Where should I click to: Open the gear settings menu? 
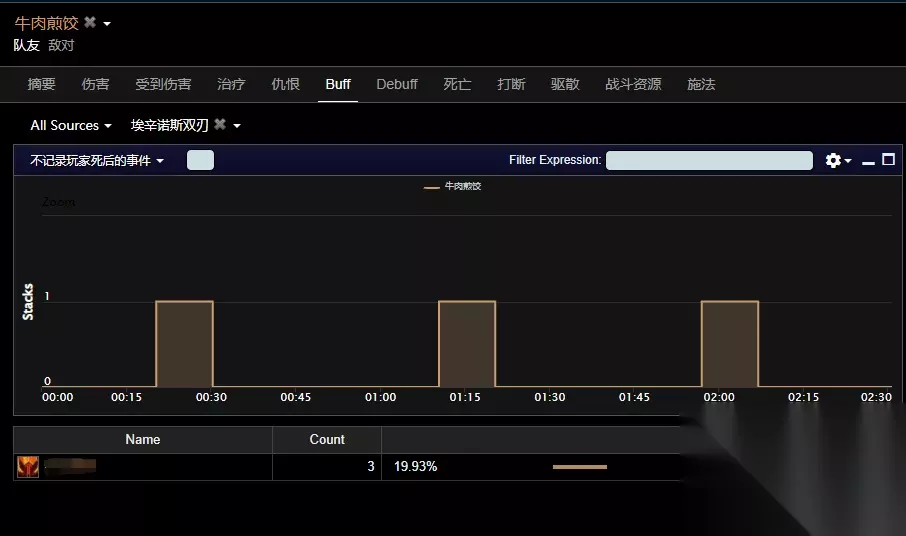[x=838, y=160]
